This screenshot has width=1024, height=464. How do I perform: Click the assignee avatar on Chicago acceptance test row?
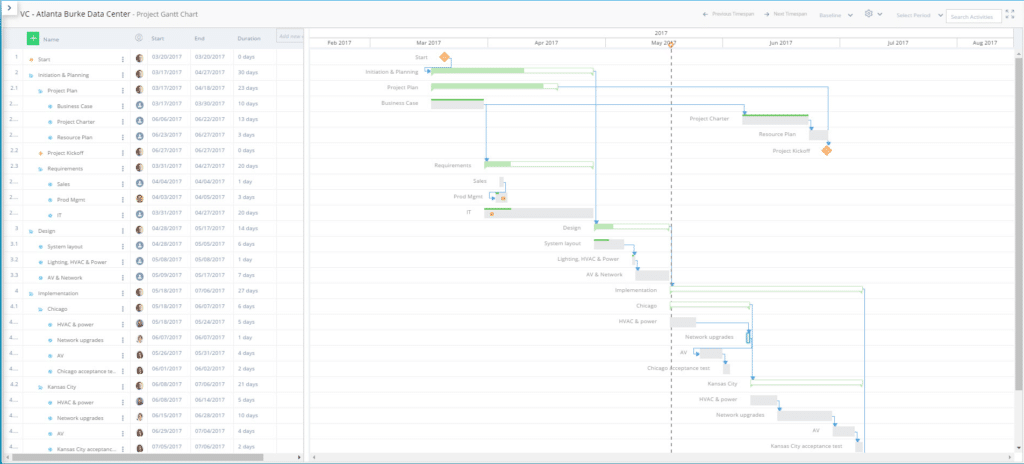[139, 371]
